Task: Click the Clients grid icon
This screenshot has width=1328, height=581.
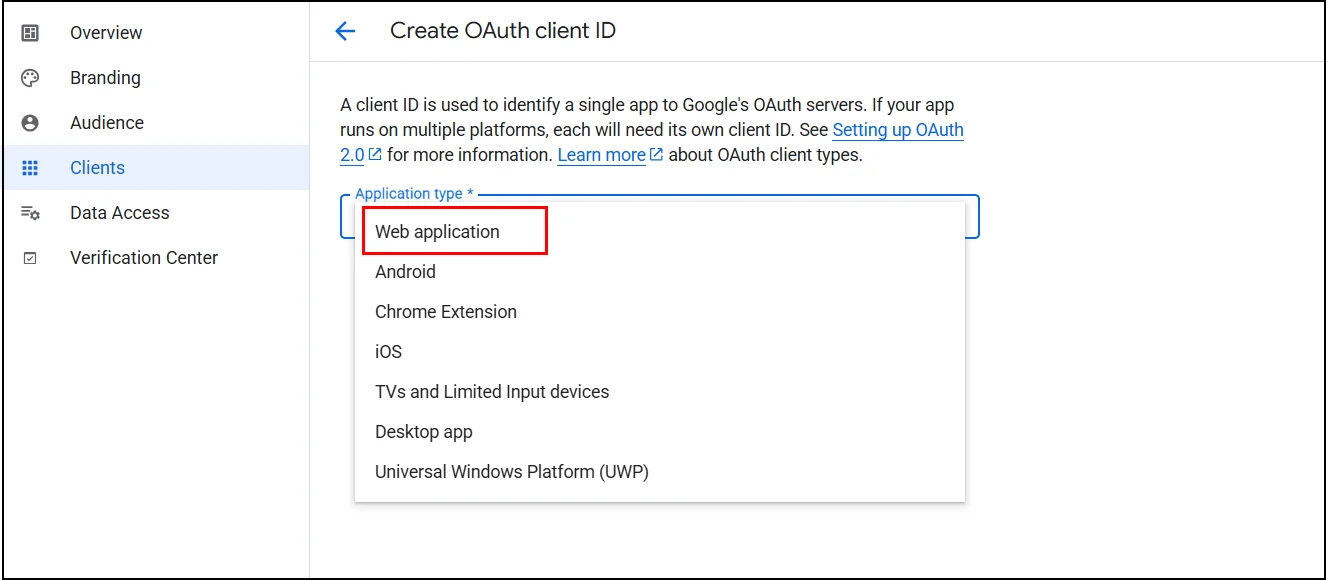Action: pyautogui.click(x=30, y=168)
